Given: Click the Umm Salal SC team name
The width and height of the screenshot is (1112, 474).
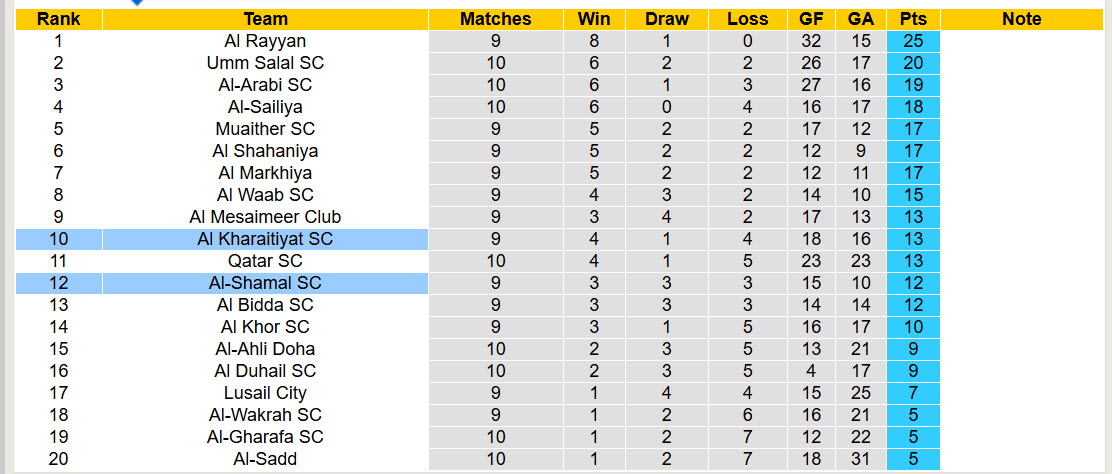Looking at the screenshot, I should tap(265, 63).
